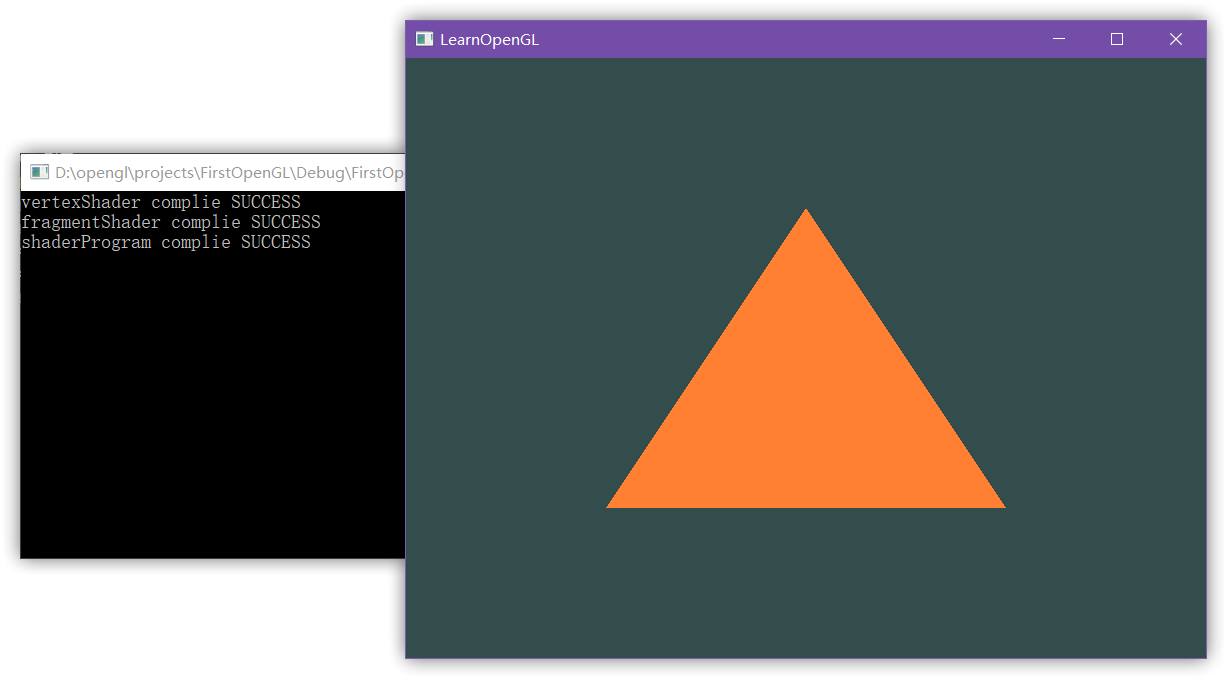1227x679 pixels.
Task: Maximize the LearnOpenGL window
Action: tap(1117, 39)
